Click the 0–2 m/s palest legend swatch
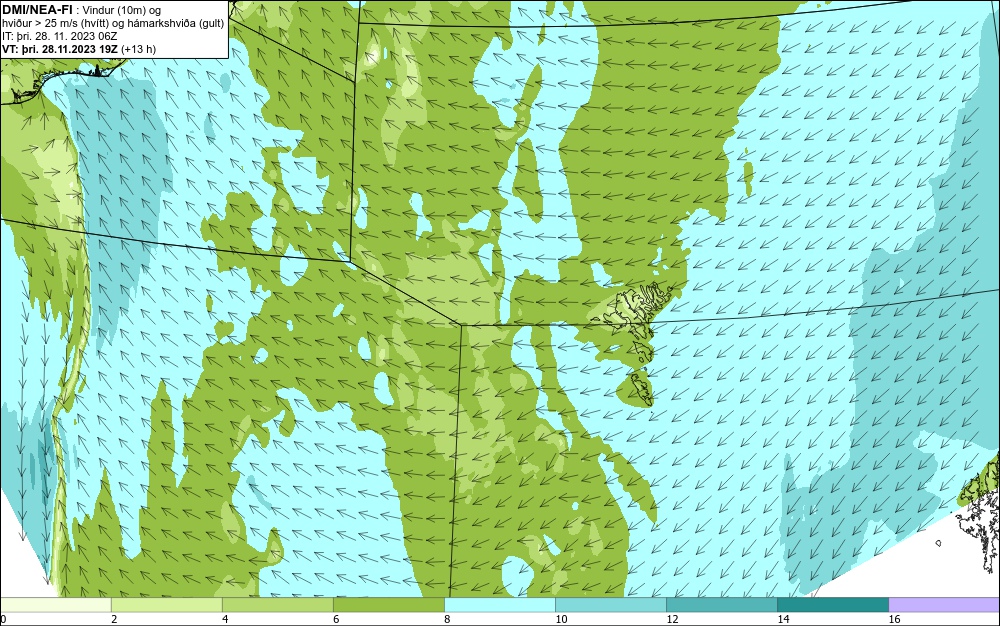The image size is (1000, 626). (x=55, y=604)
